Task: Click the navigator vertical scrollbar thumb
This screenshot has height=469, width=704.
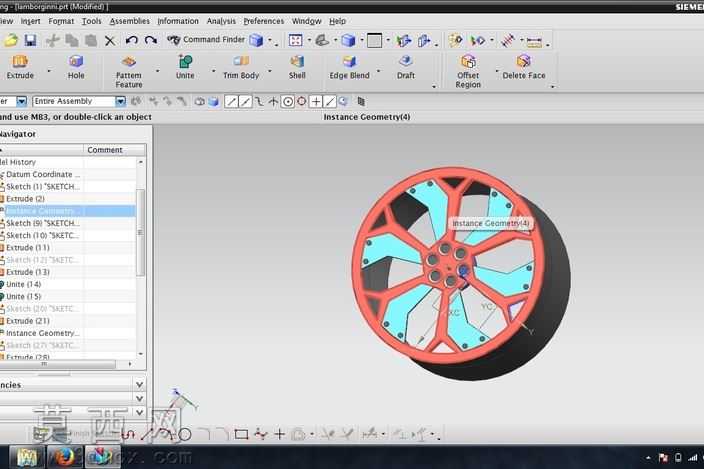Action: [141, 232]
